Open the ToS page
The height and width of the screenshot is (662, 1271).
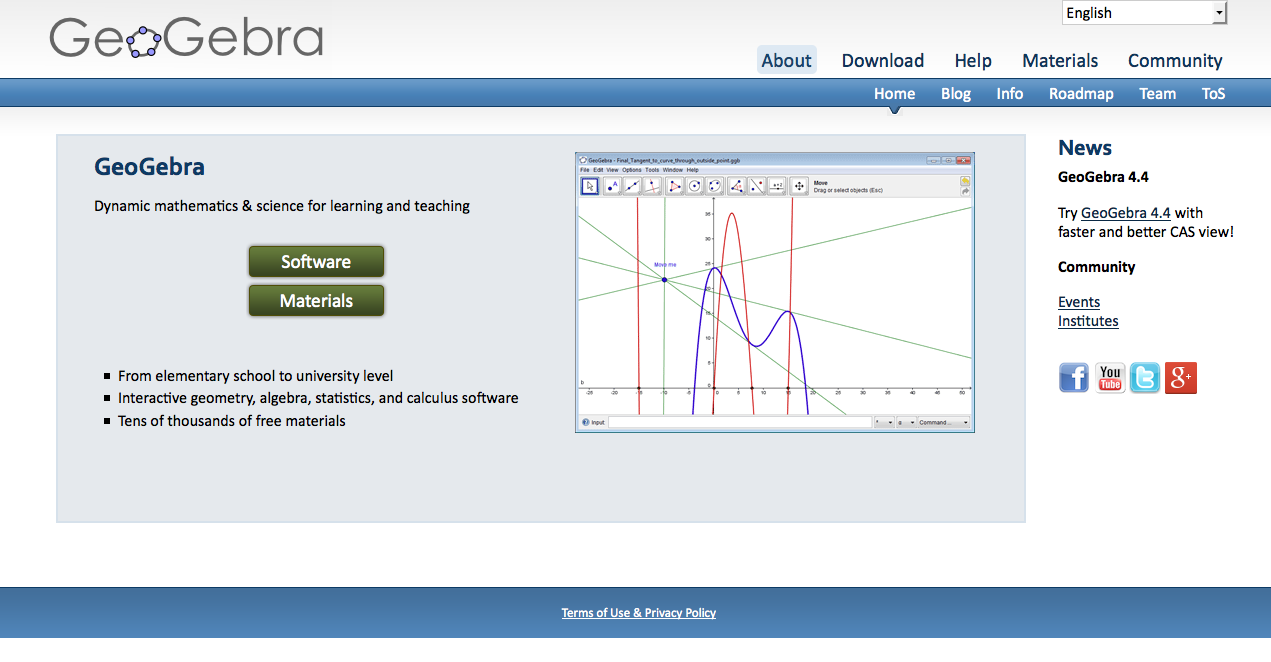click(1213, 93)
